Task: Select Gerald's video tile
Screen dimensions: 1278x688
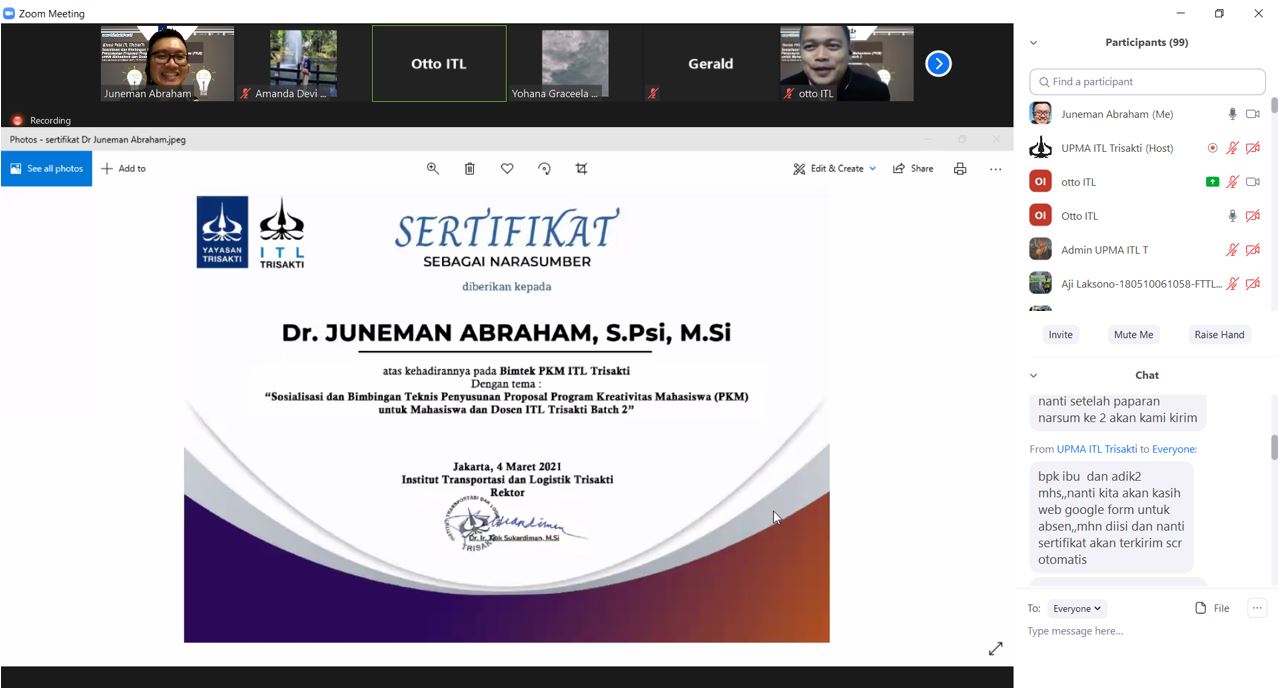Action: (x=711, y=64)
